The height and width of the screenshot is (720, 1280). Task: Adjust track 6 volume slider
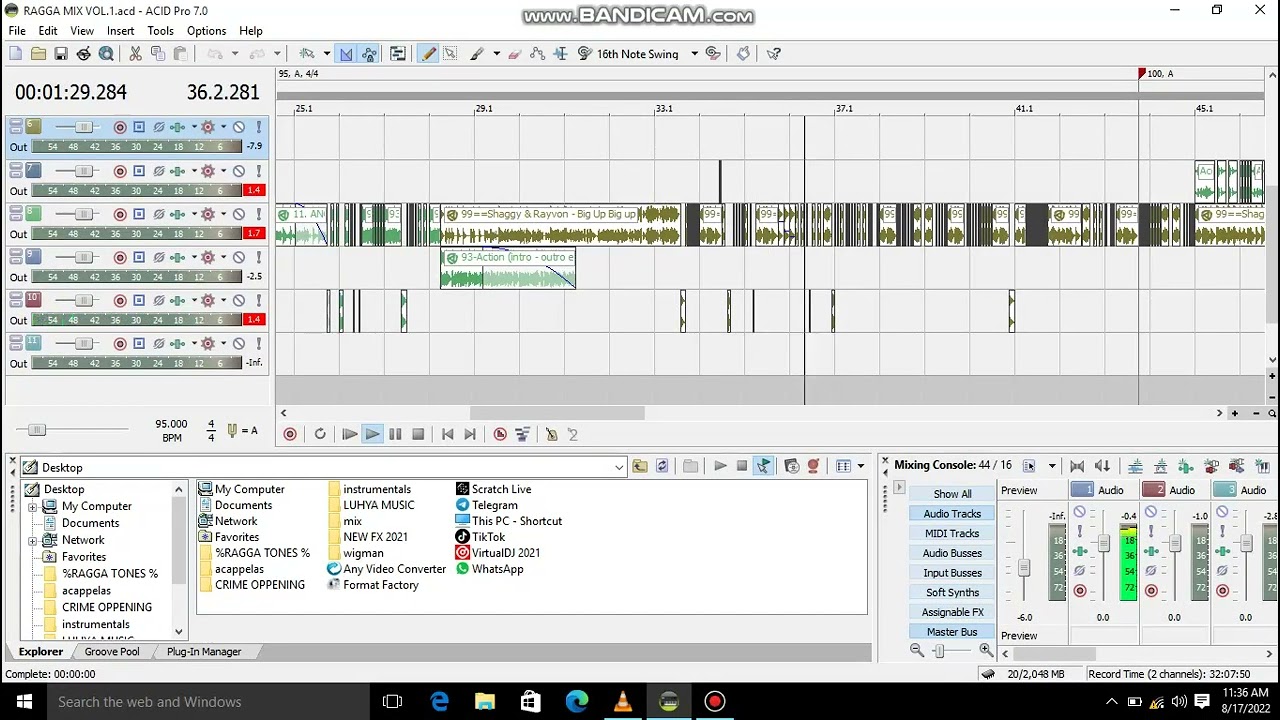(84, 127)
